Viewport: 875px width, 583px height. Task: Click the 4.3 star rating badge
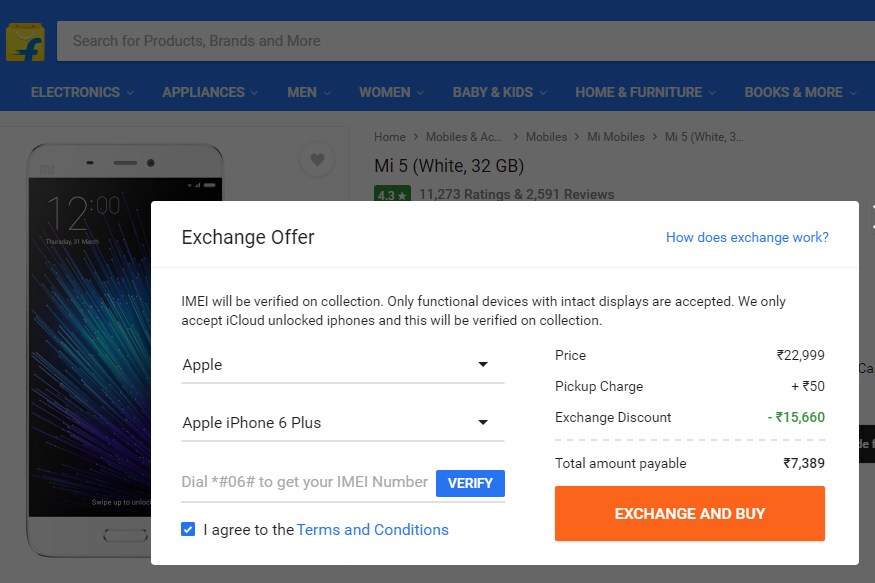(392, 193)
